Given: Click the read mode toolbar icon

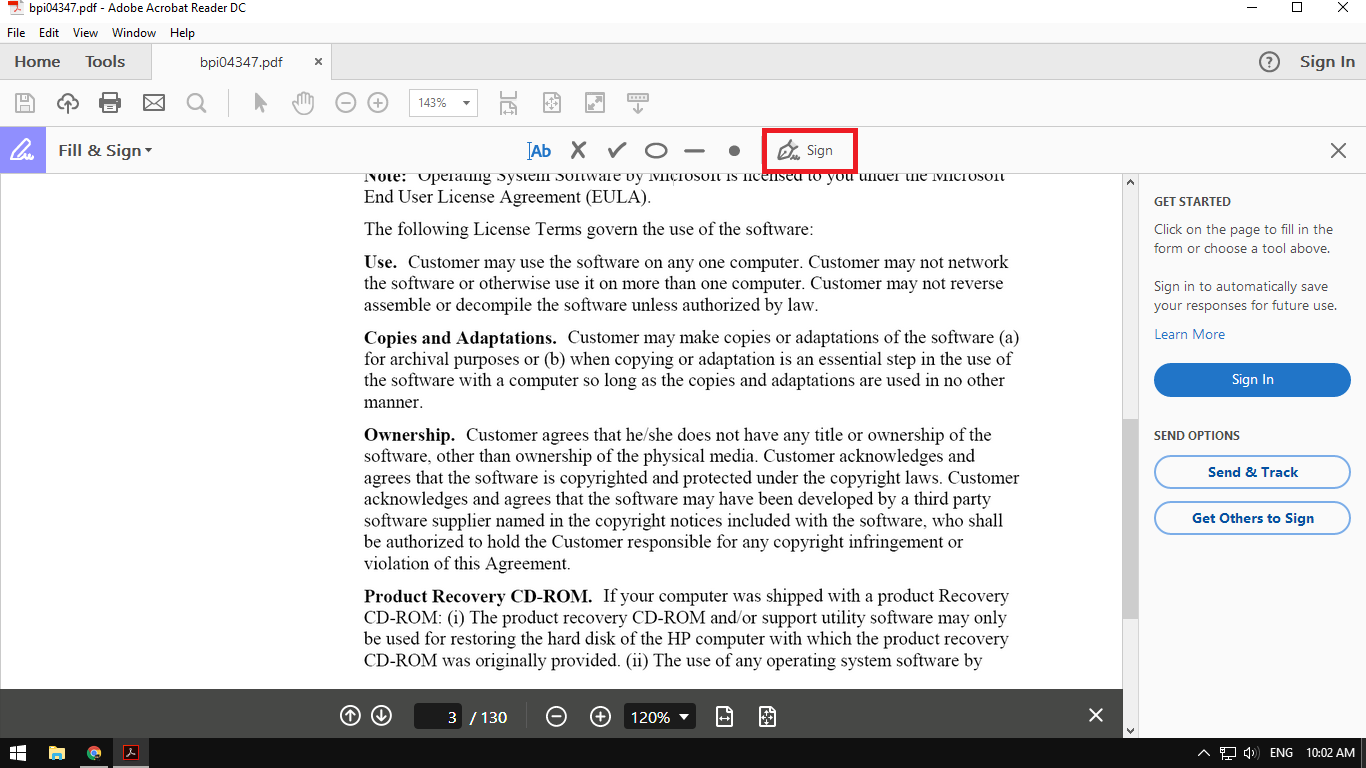Looking at the screenshot, I should pyautogui.click(x=638, y=102).
